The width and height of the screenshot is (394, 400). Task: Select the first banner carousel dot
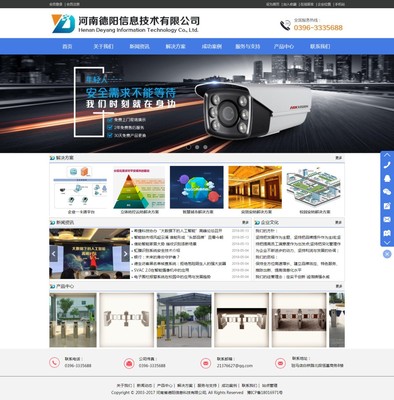pyautogui.click(x=189, y=147)
